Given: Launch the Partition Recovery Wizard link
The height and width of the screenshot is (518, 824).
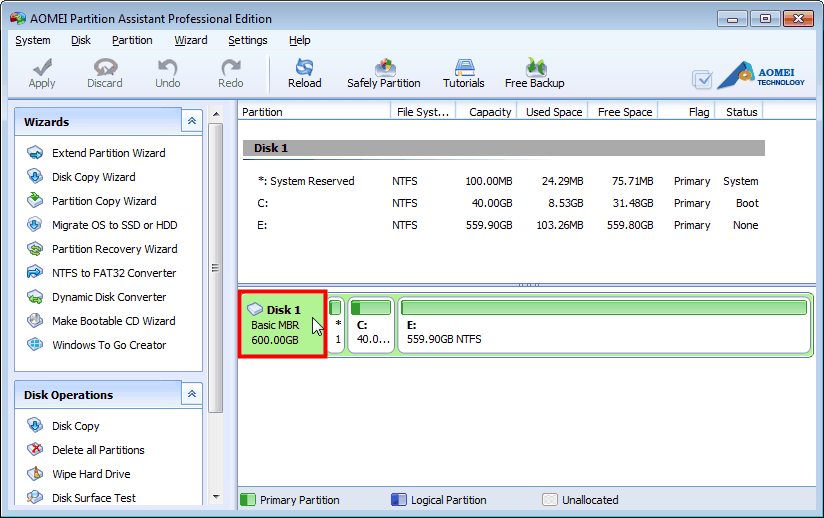Looking at the screenshot, I should pos(115,249).
